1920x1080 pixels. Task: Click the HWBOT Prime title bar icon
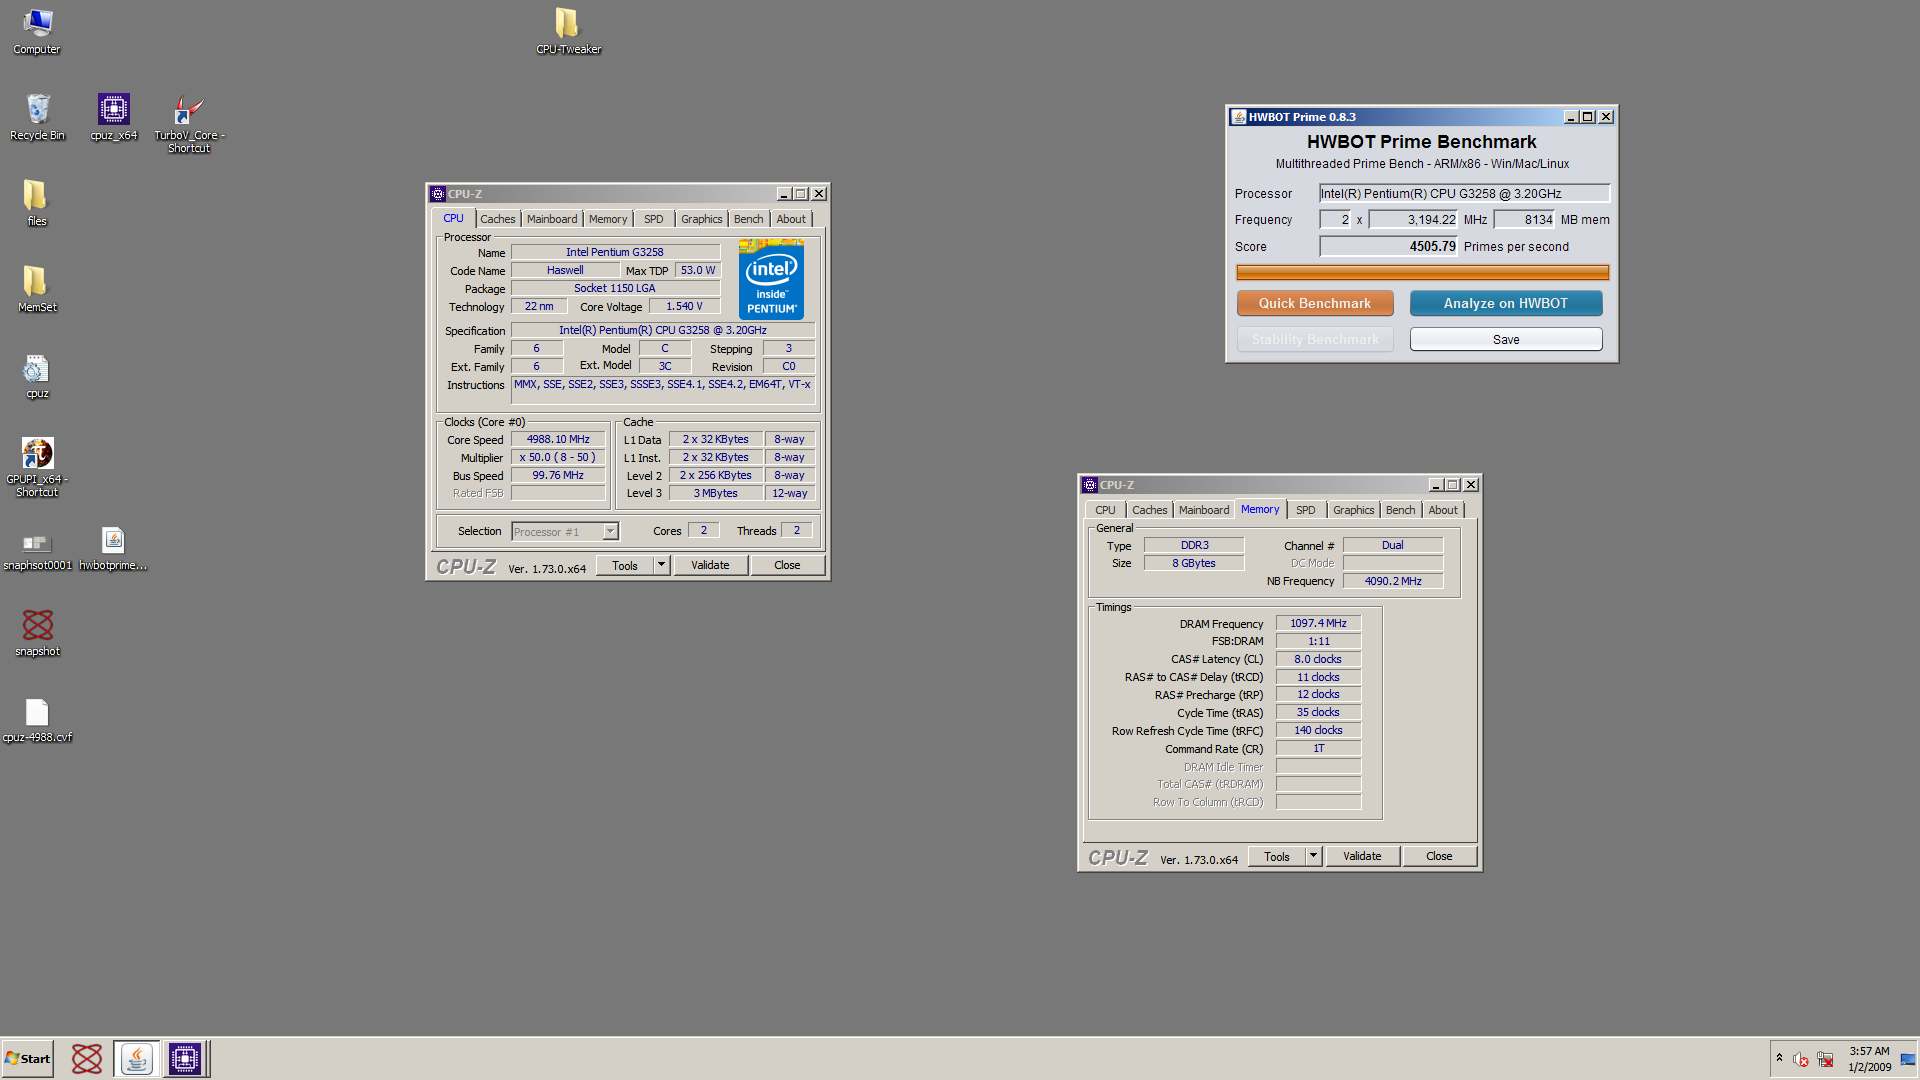click(1239, 117)
